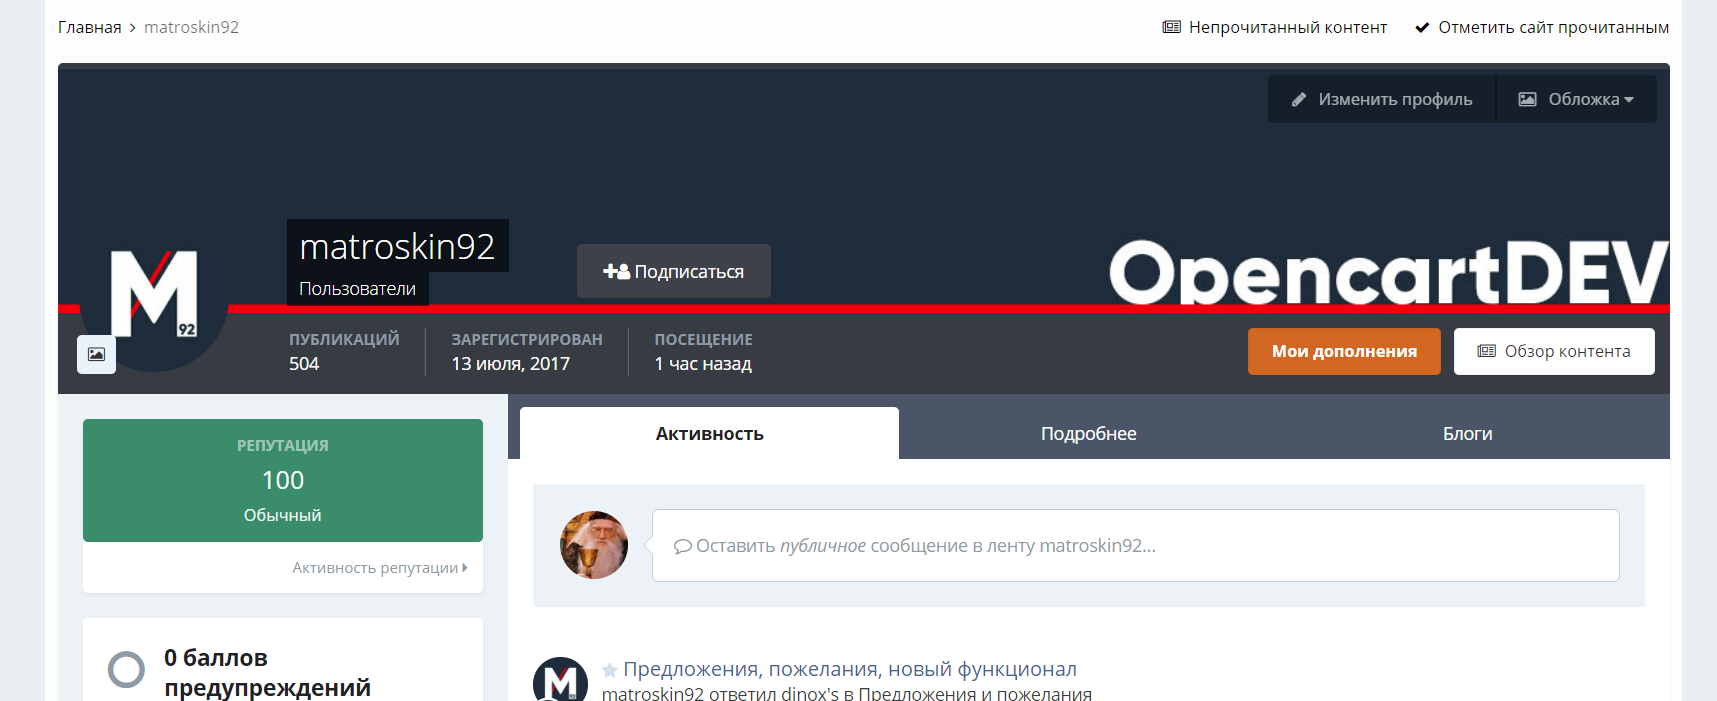This screenshot has height=701, width=1717.
Task: Mark site read via Отметить сайт прочитанным
Action: [x=1542, y=27]
